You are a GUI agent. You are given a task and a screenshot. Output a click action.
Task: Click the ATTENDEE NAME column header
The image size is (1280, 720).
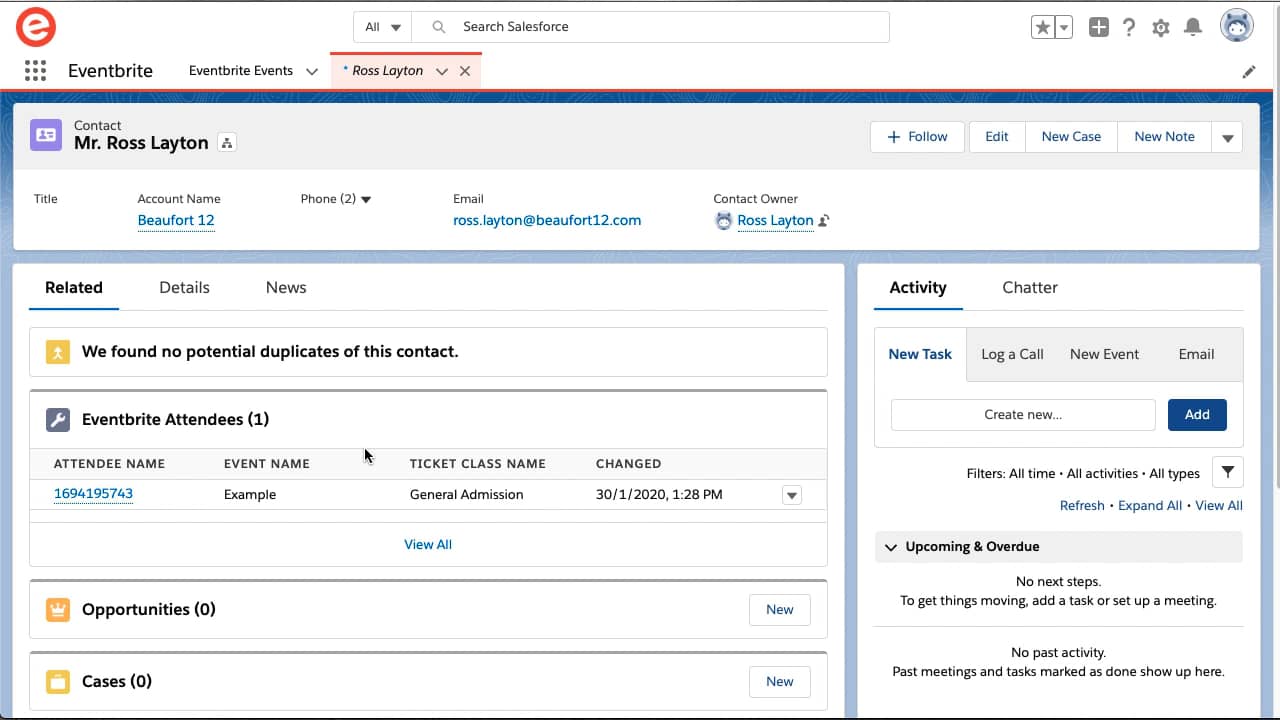109,464
